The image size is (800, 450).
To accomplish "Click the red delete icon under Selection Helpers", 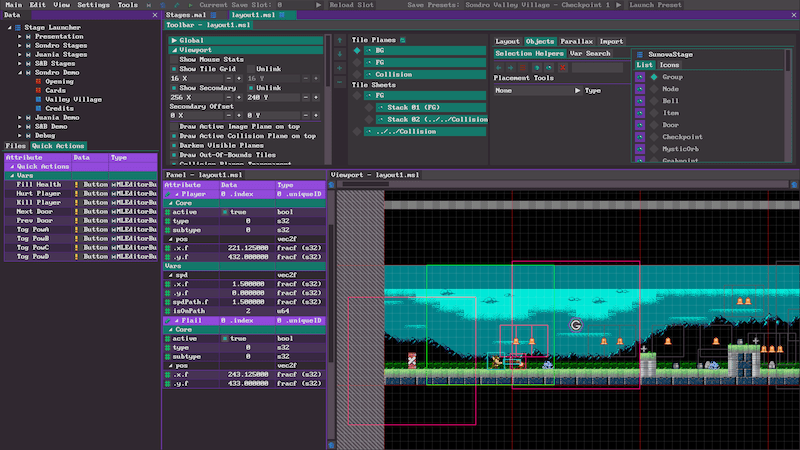I will (563, 67).
